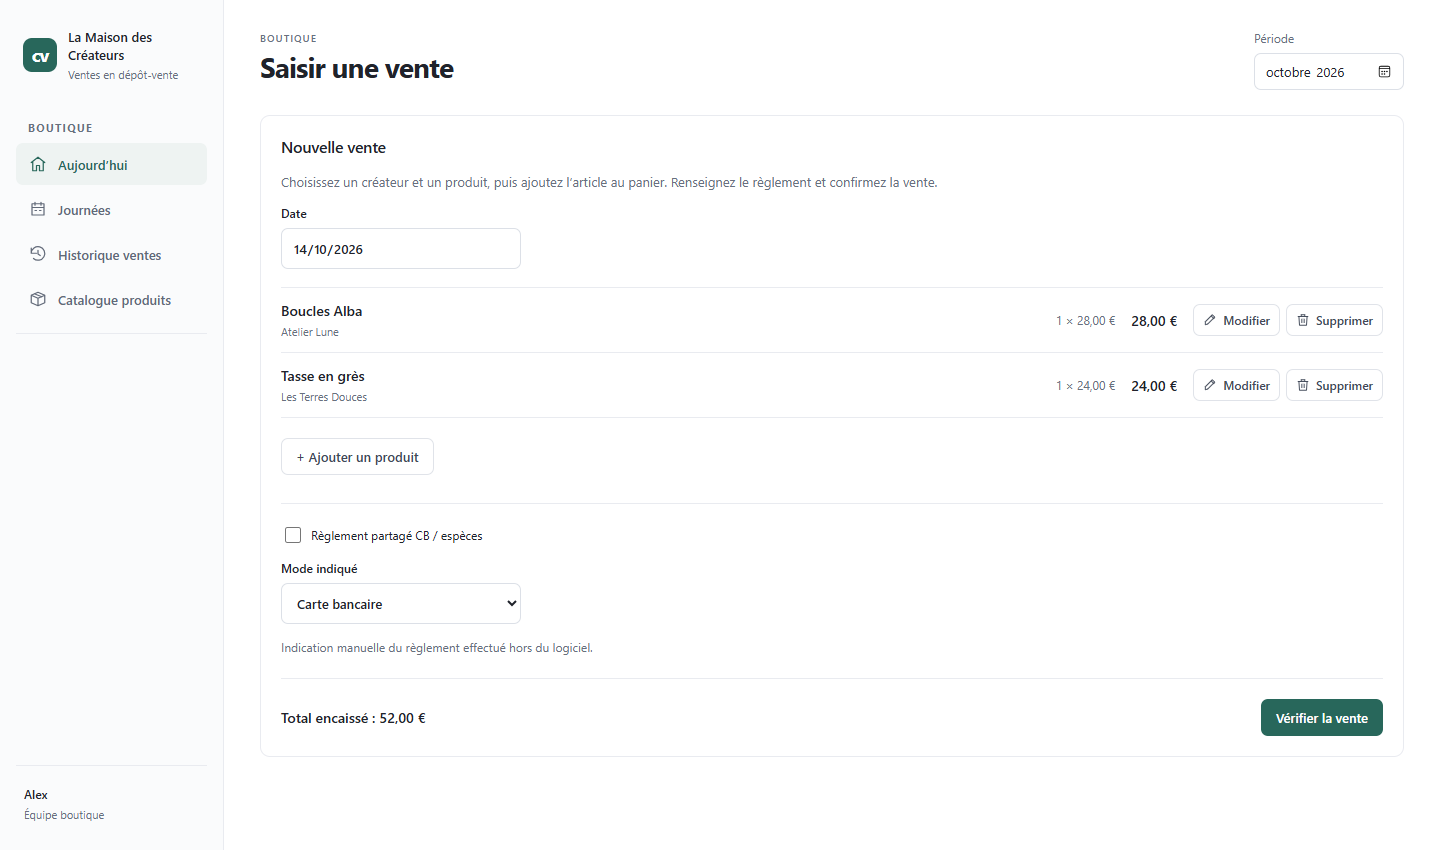Click the Les Terres Douces creator label

click(x=324, y=397)
